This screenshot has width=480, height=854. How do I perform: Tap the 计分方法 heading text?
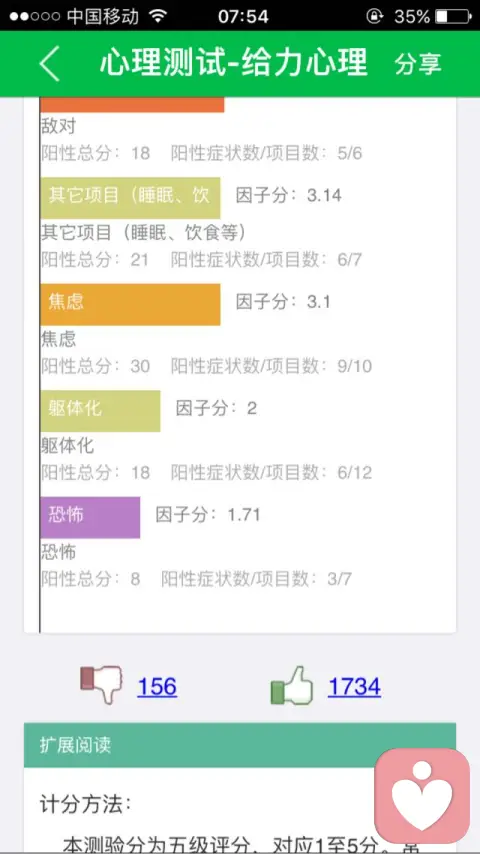(x=86, y=803)
